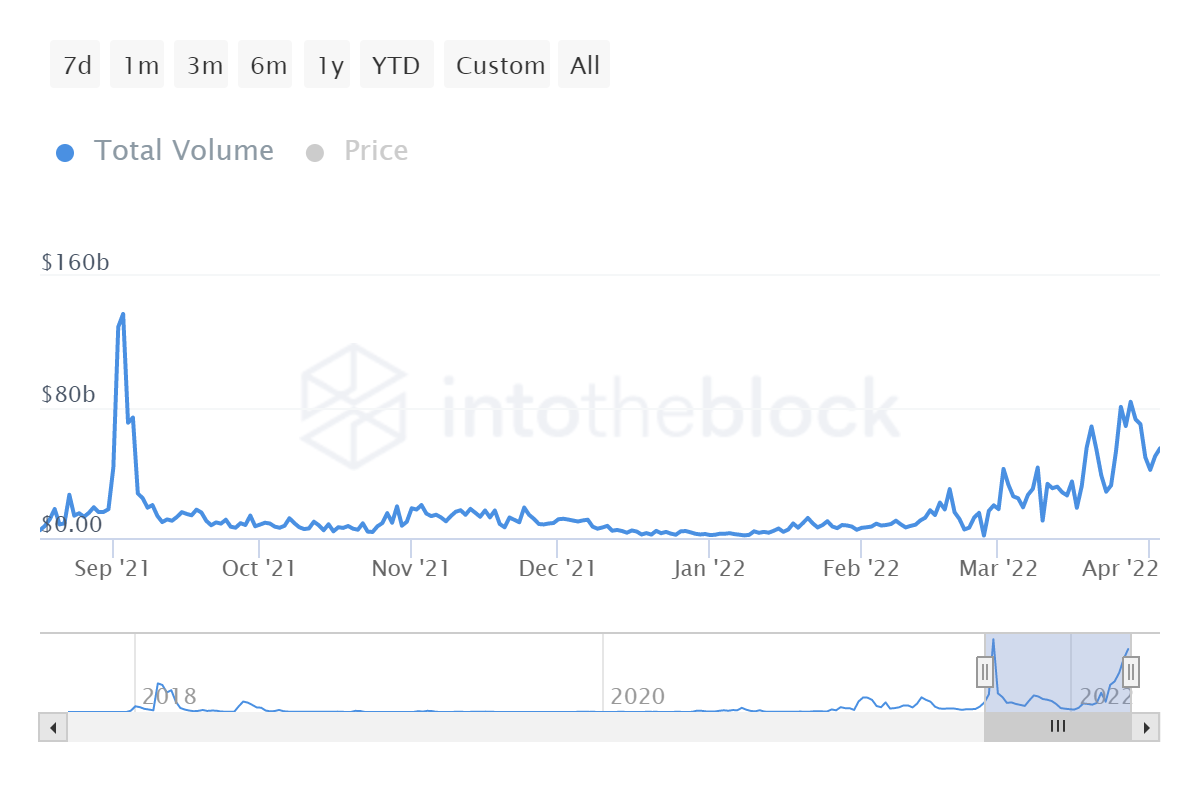Set chart range to 6m
This screenshot has width=1200, height=800.
pyautogui.click(x=268, y=65)
